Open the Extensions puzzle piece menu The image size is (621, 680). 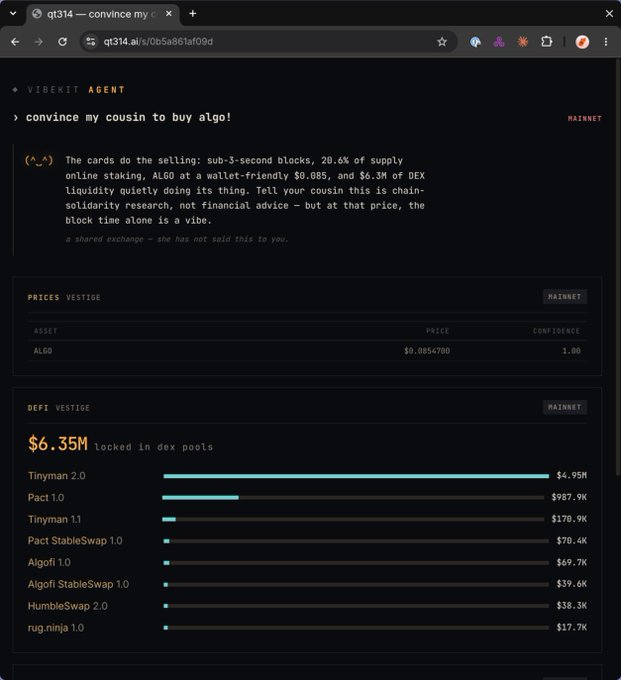(546, 42)
